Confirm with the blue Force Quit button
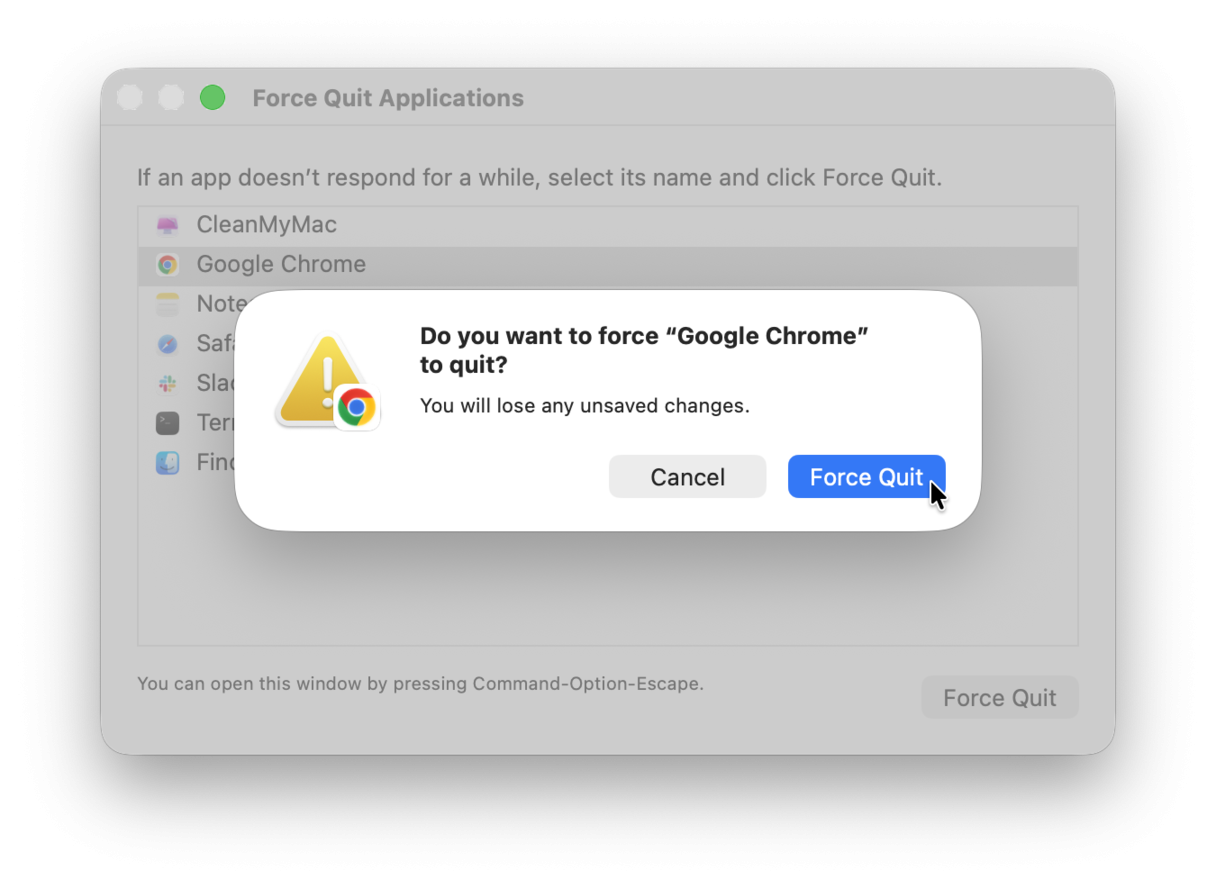 tap(866, 476)
